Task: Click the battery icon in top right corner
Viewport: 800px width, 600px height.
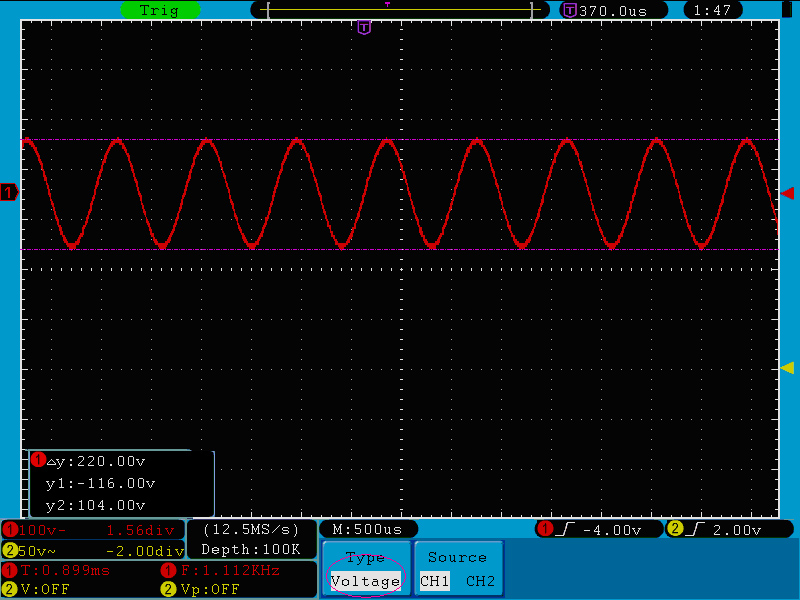Action: 787,10
